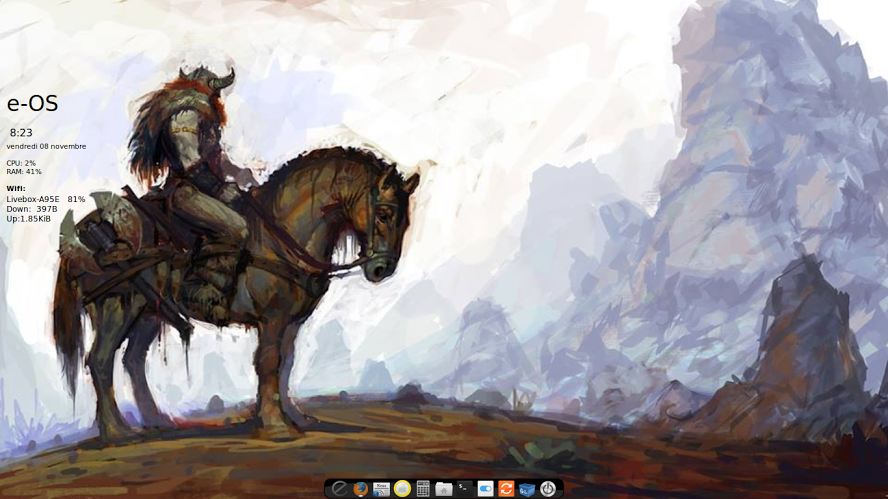Click the 81% wifi signal value

(76, 199)
